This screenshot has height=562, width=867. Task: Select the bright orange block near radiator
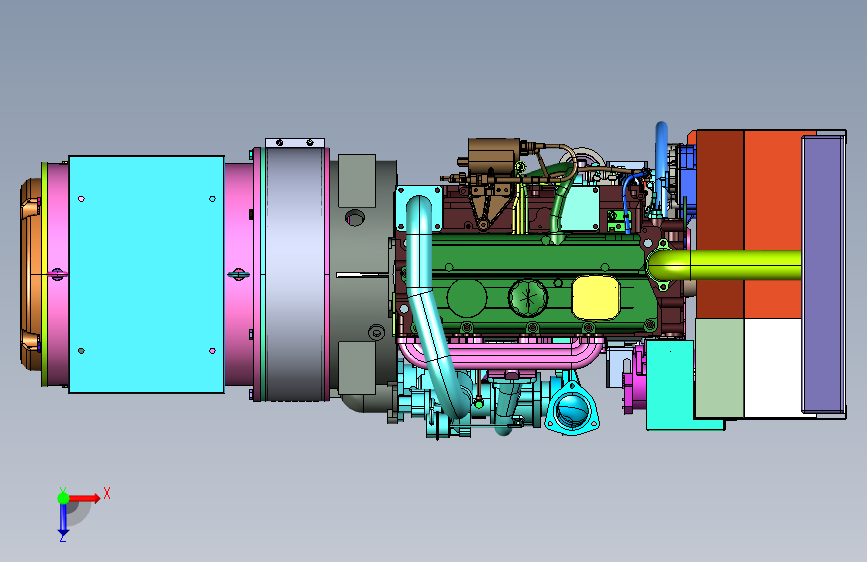click(773, 224)
